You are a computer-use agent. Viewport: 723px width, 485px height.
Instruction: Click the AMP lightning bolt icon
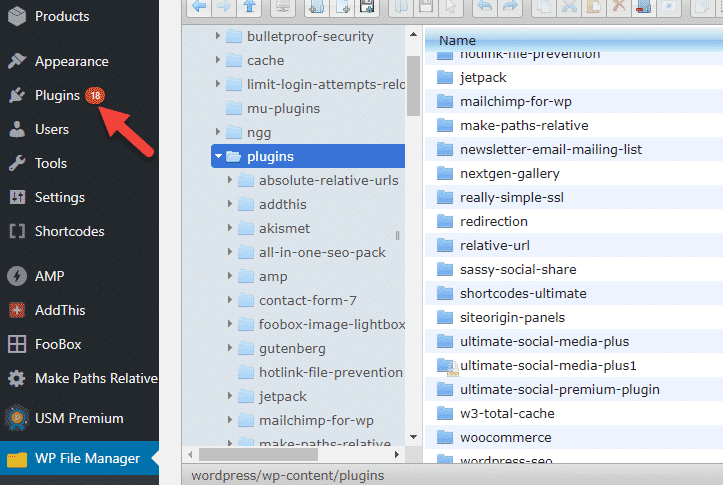point(17,276)
